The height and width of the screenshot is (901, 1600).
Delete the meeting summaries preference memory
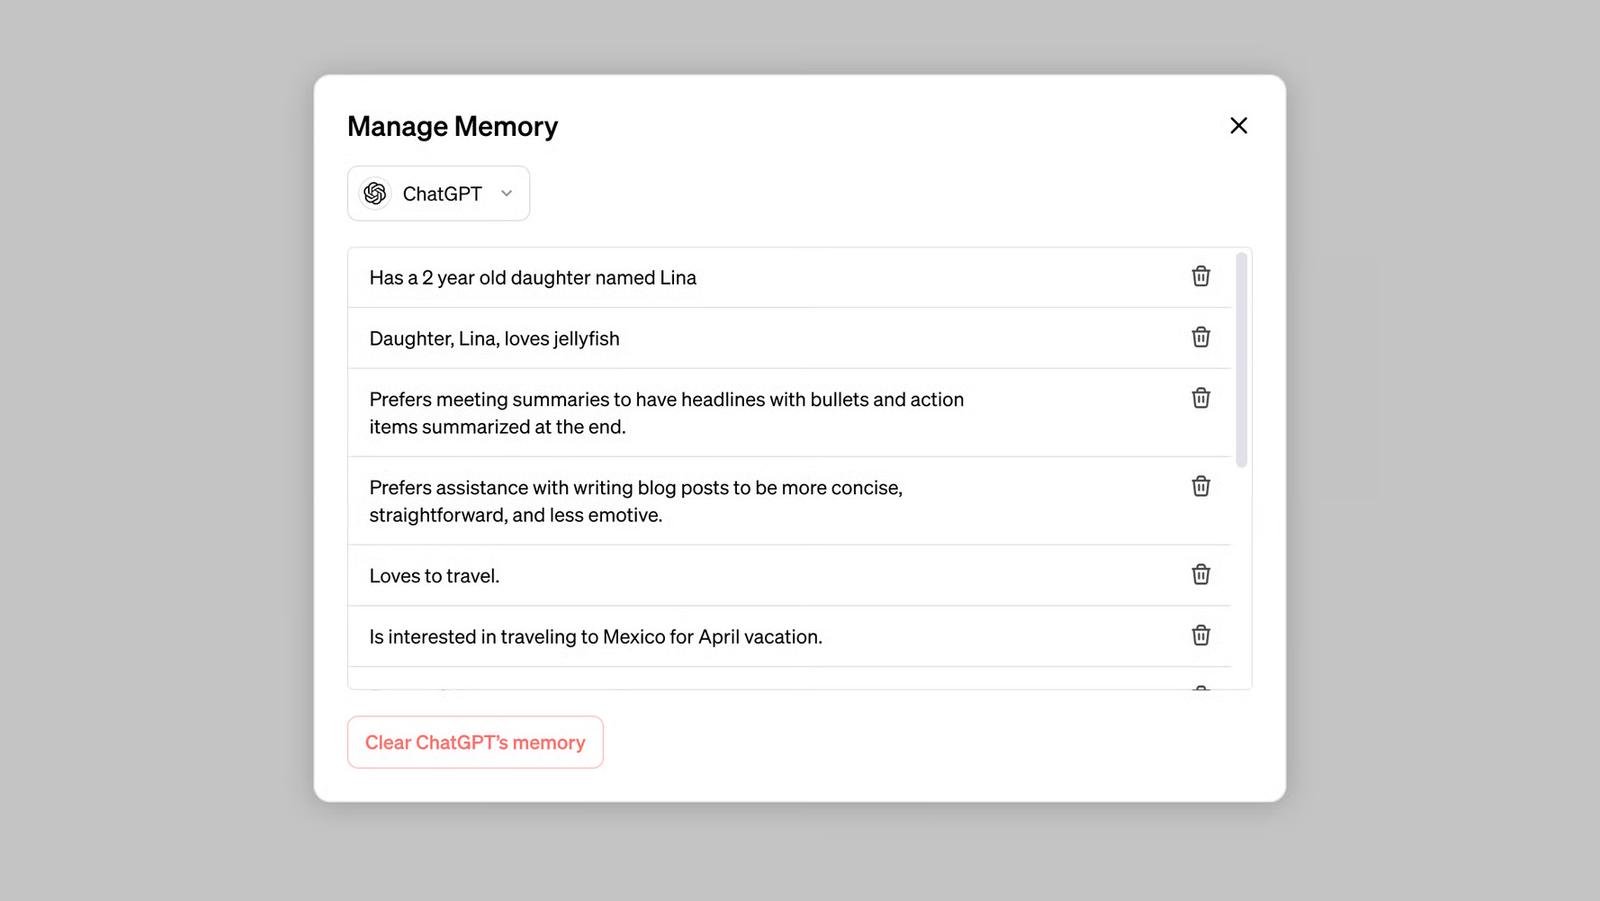pos(1201,398)
